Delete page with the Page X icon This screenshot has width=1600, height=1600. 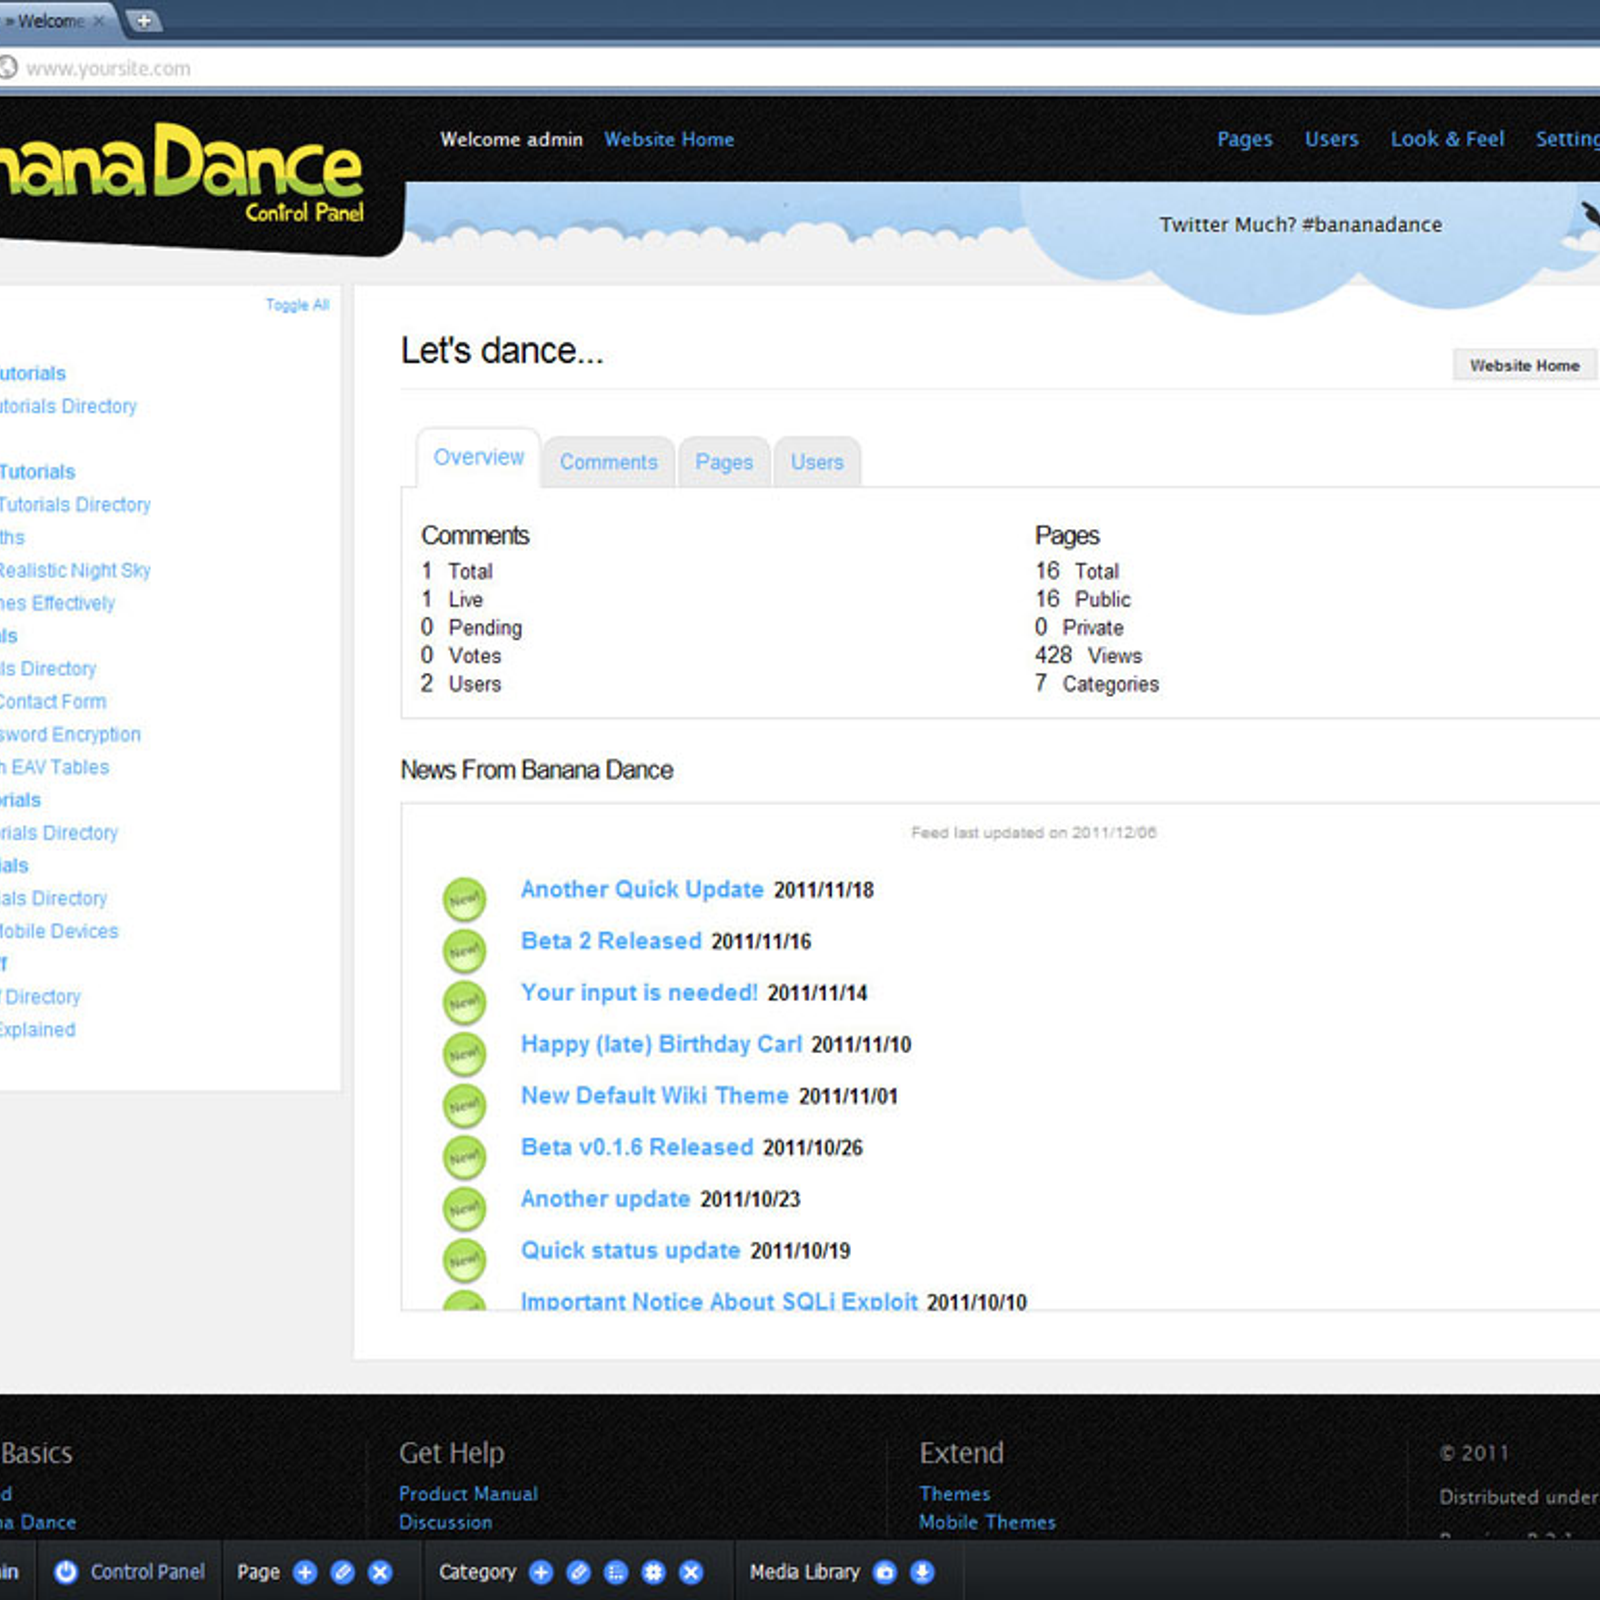pos(380,1572)
